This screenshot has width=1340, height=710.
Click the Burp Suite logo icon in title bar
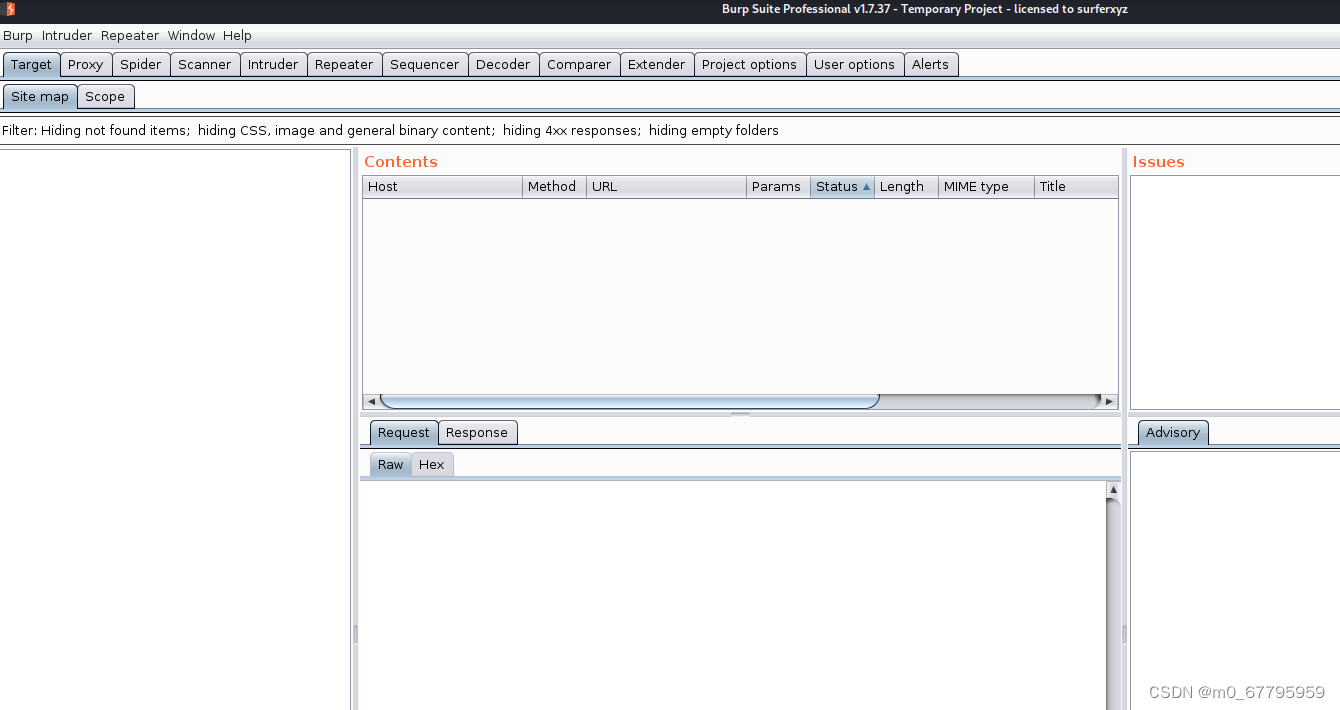tap(10, 9)
